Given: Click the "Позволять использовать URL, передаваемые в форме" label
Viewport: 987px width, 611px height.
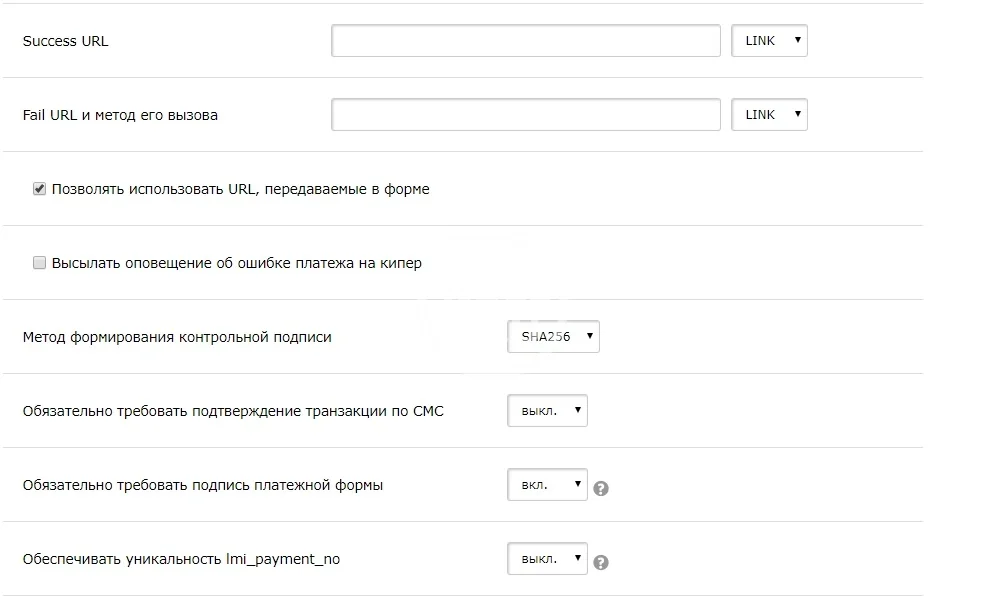Looking at the screenshot, I should click(x=240, y=189).
